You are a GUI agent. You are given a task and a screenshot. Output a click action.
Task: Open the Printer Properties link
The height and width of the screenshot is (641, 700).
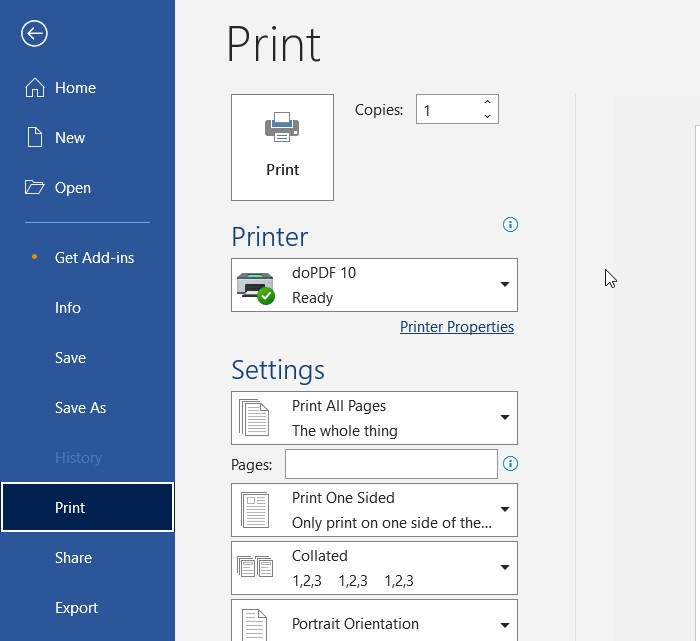457,327
